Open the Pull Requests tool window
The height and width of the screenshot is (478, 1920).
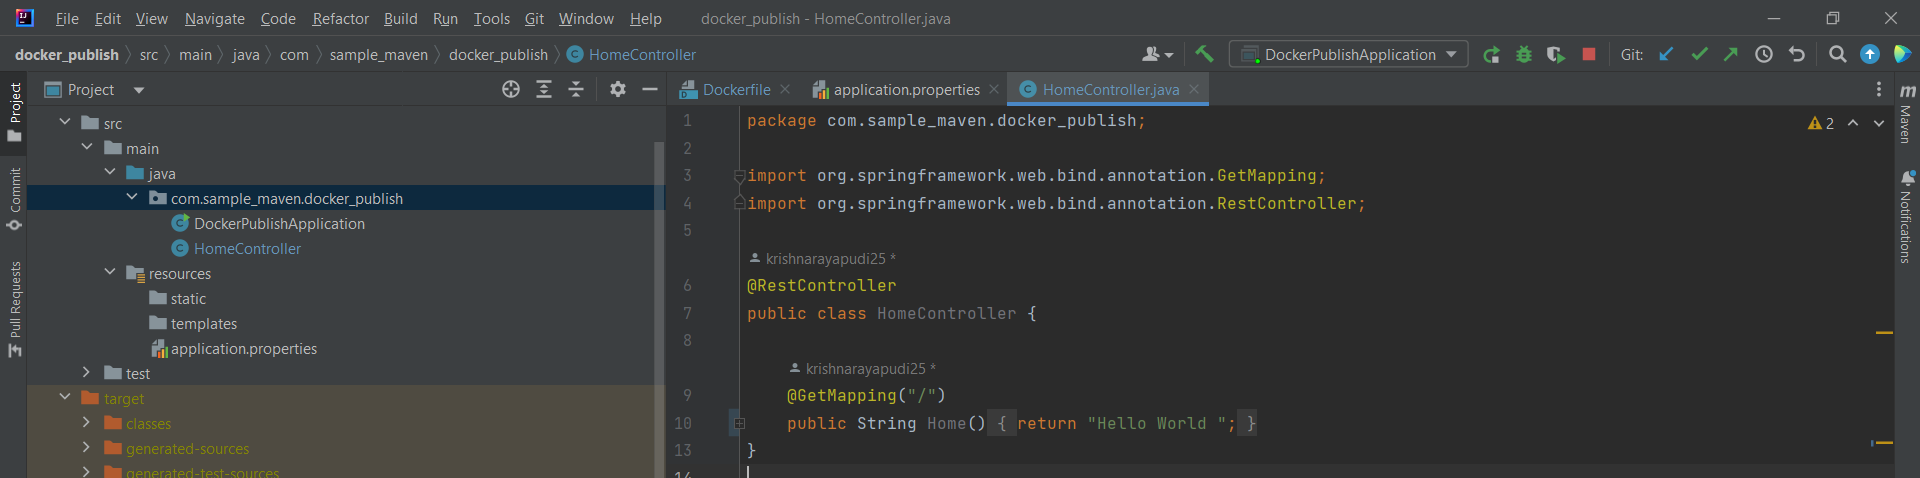(x=14, y=308)
